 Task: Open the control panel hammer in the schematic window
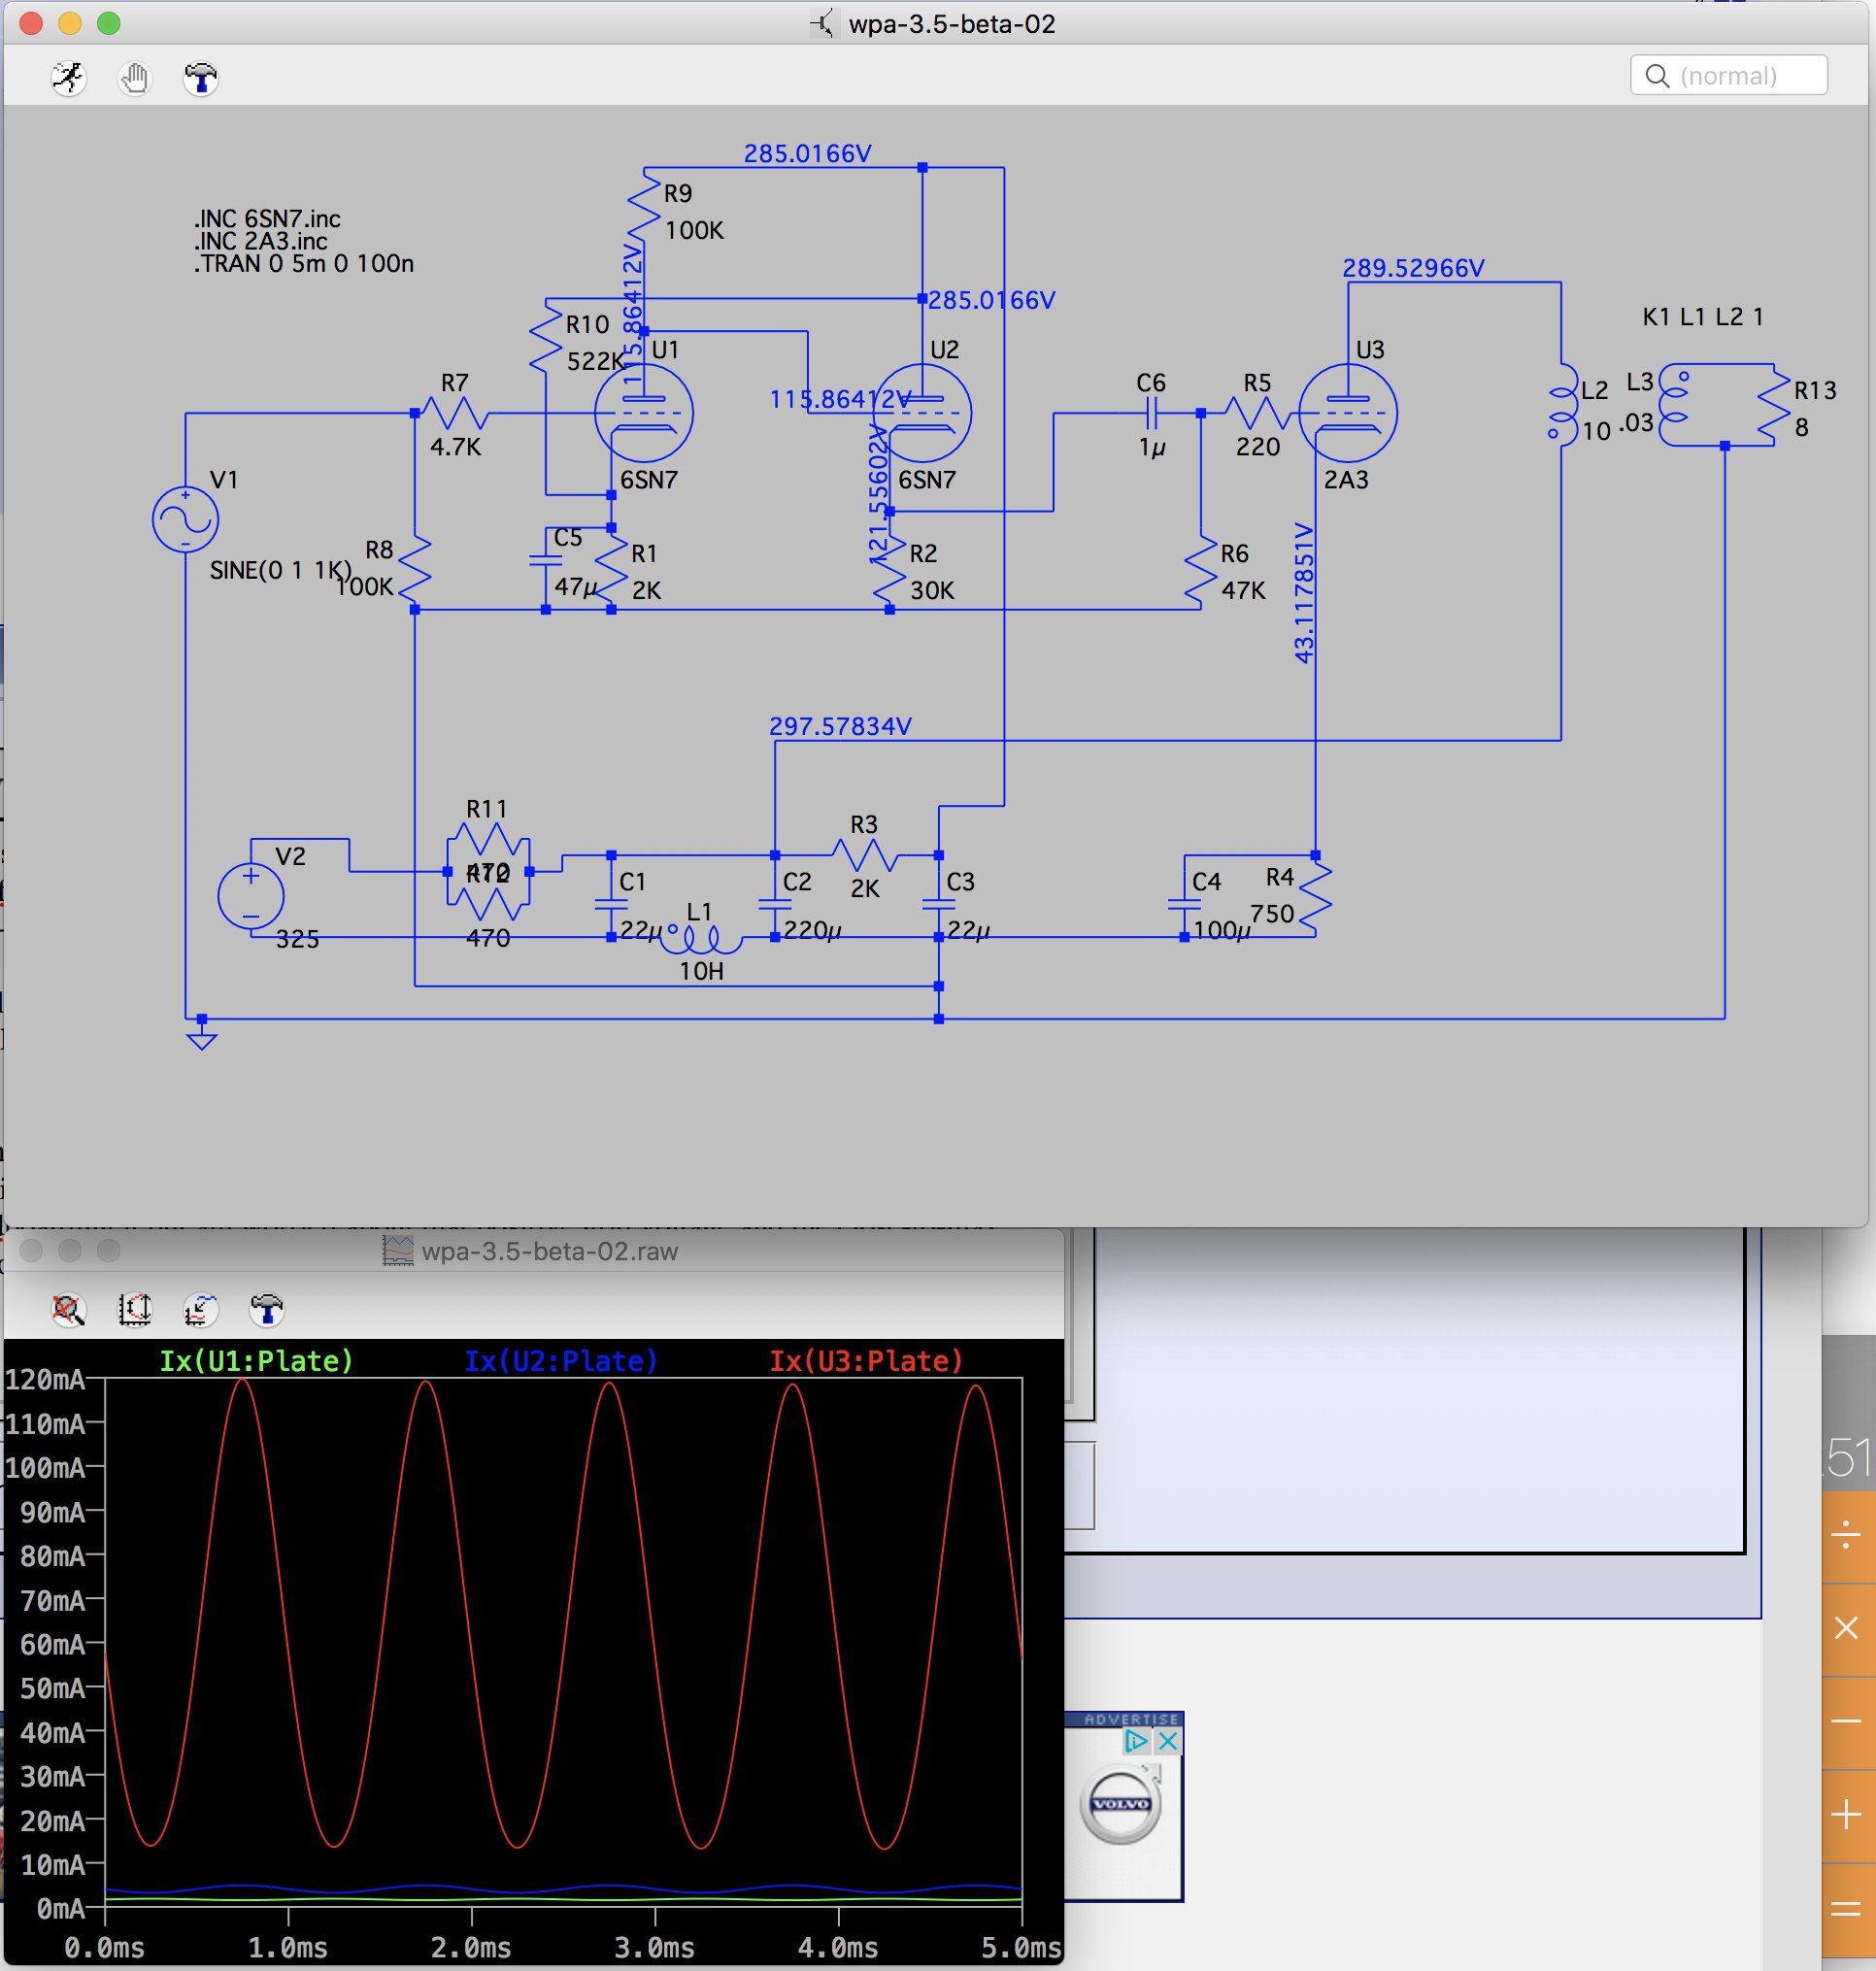pyautogui.click(x=200, y=77)
